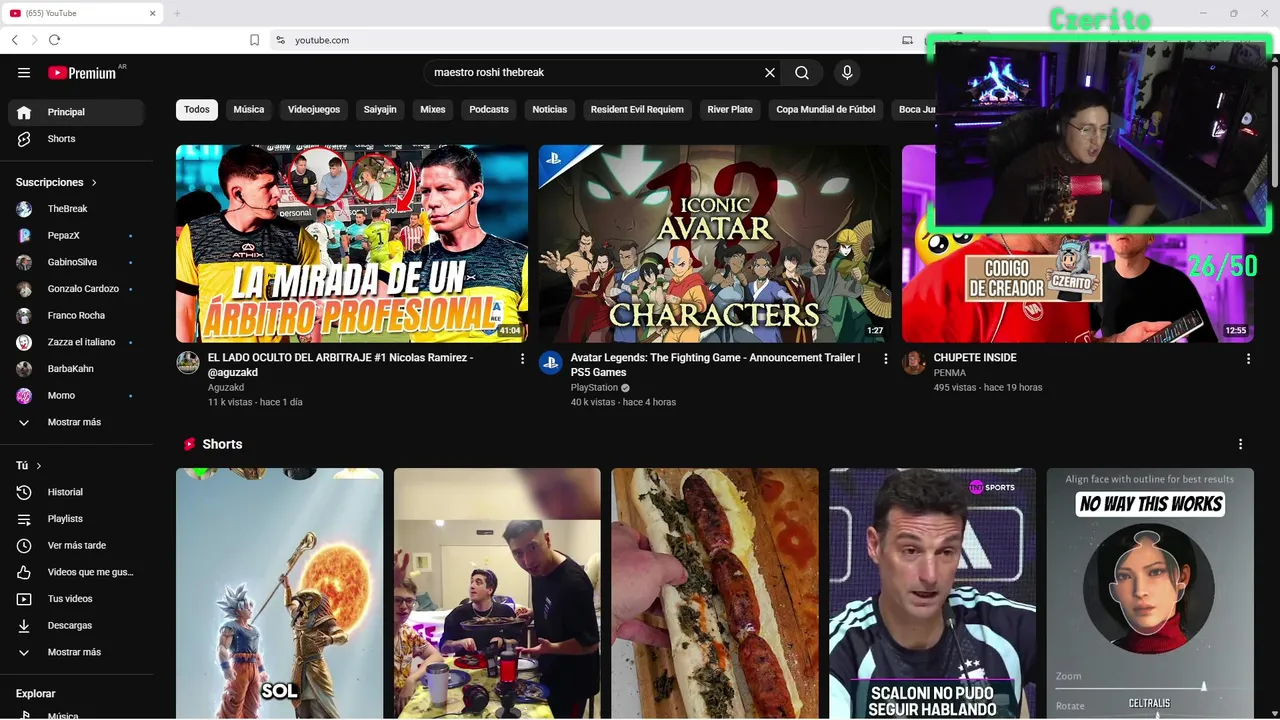Click the magnifier search button
The image size is (1280, 720).
point(802,72)
